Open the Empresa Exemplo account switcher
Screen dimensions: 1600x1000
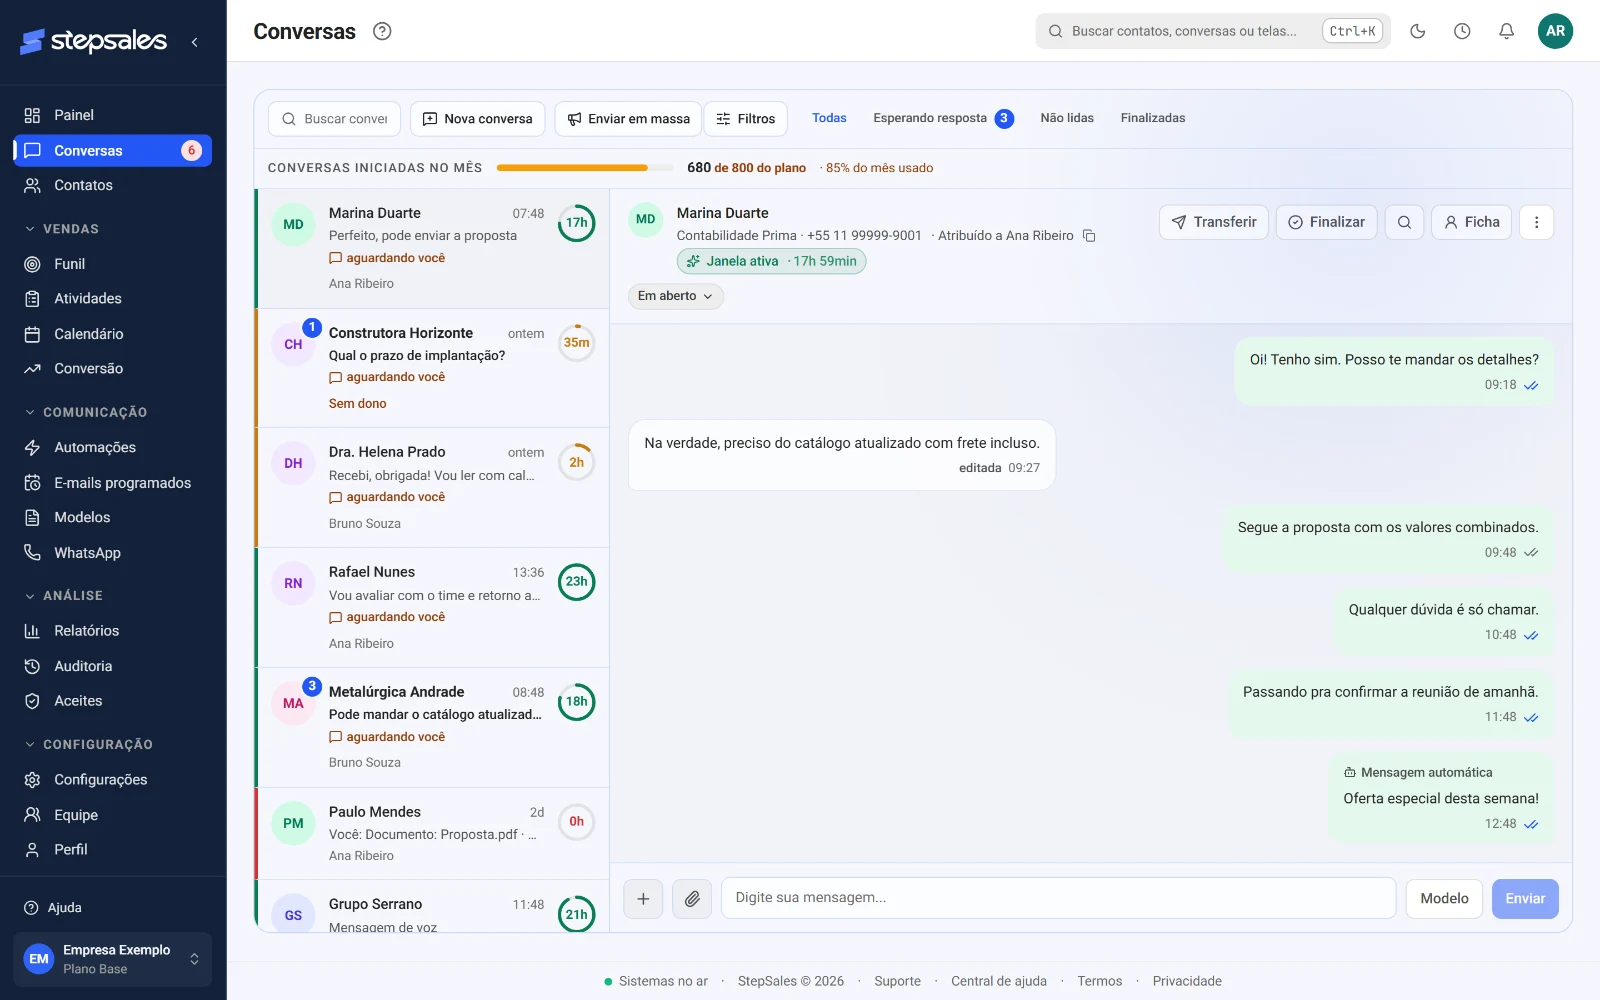tap(113, 959)
